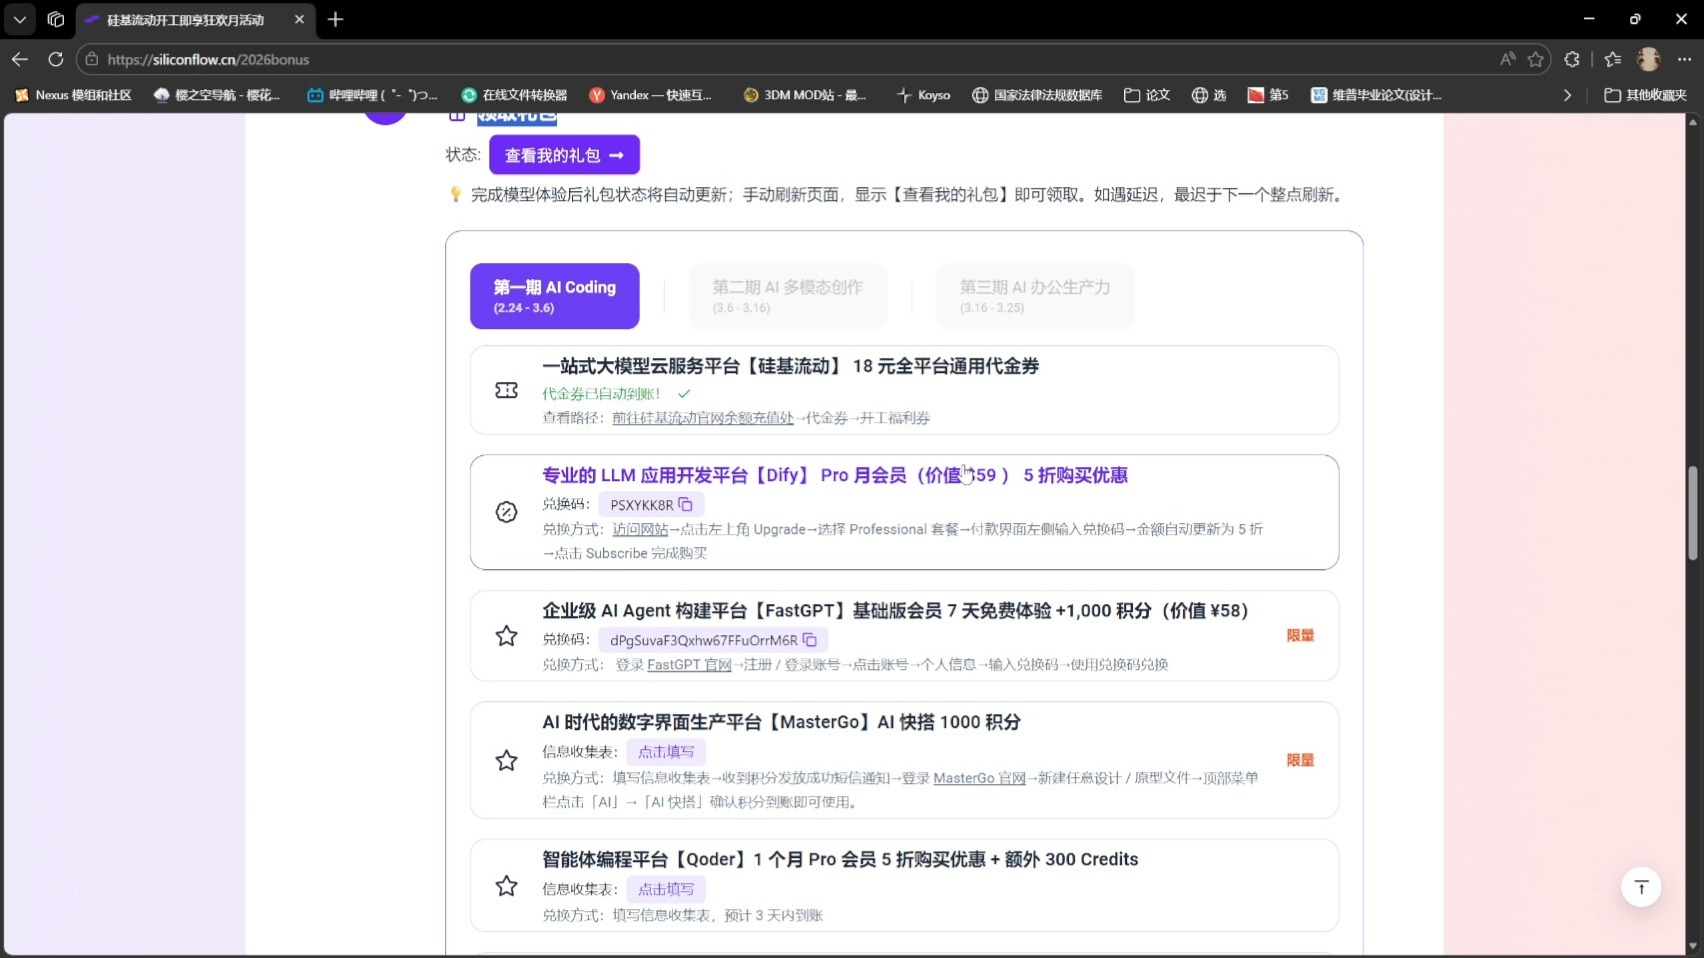Open the favorites list panel

[x=1613, y=59]
